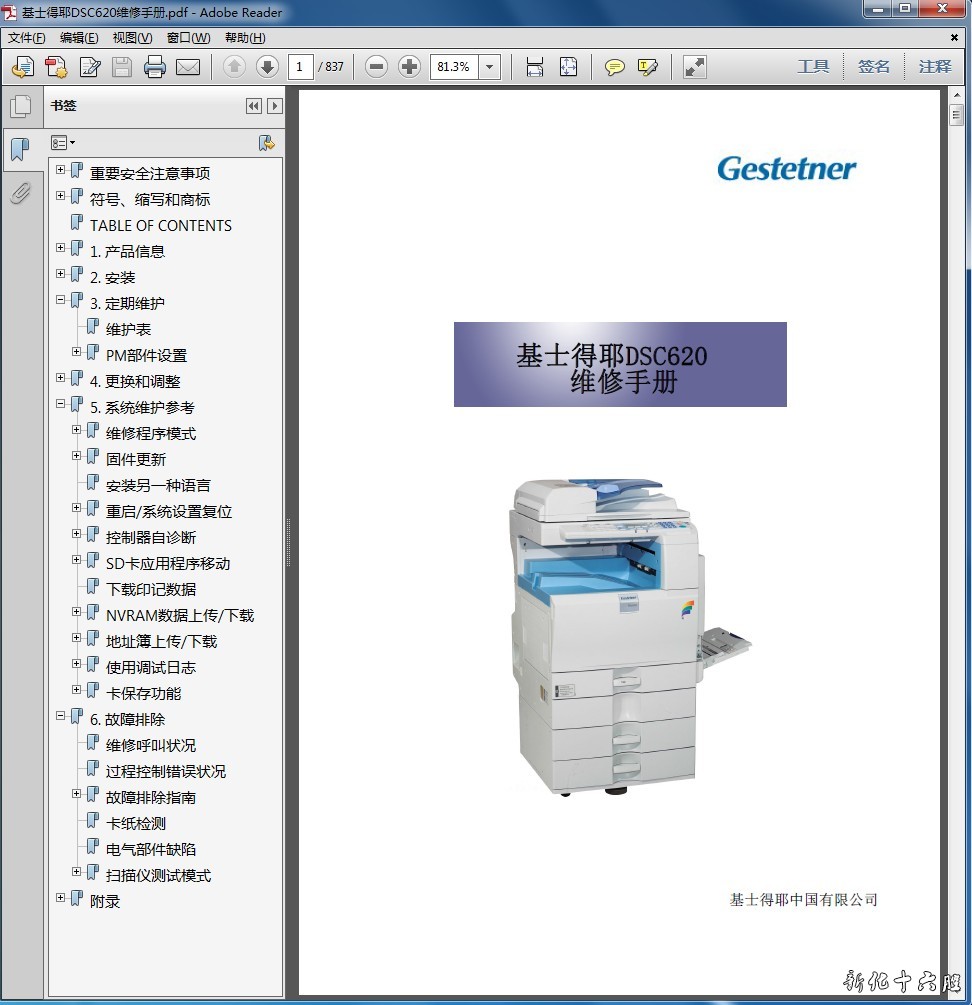Collapse the 6. 故障排除 bookmark
The height and width of the screenshot is (1005, 972).
tap(61, 716)
